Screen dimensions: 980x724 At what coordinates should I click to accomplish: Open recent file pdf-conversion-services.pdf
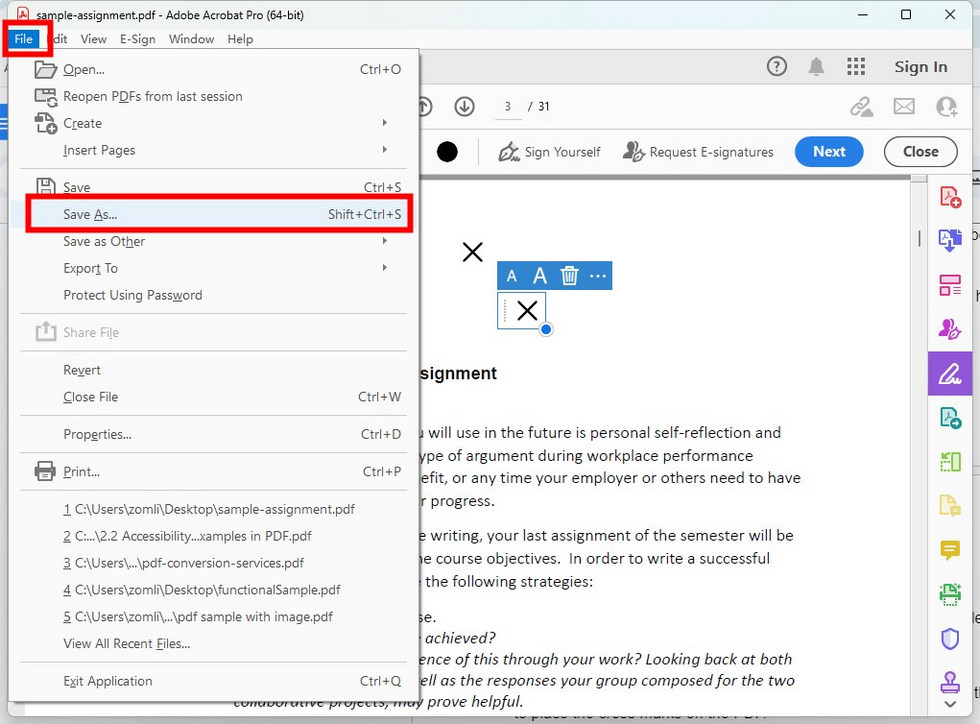click(x=214, y=563)
